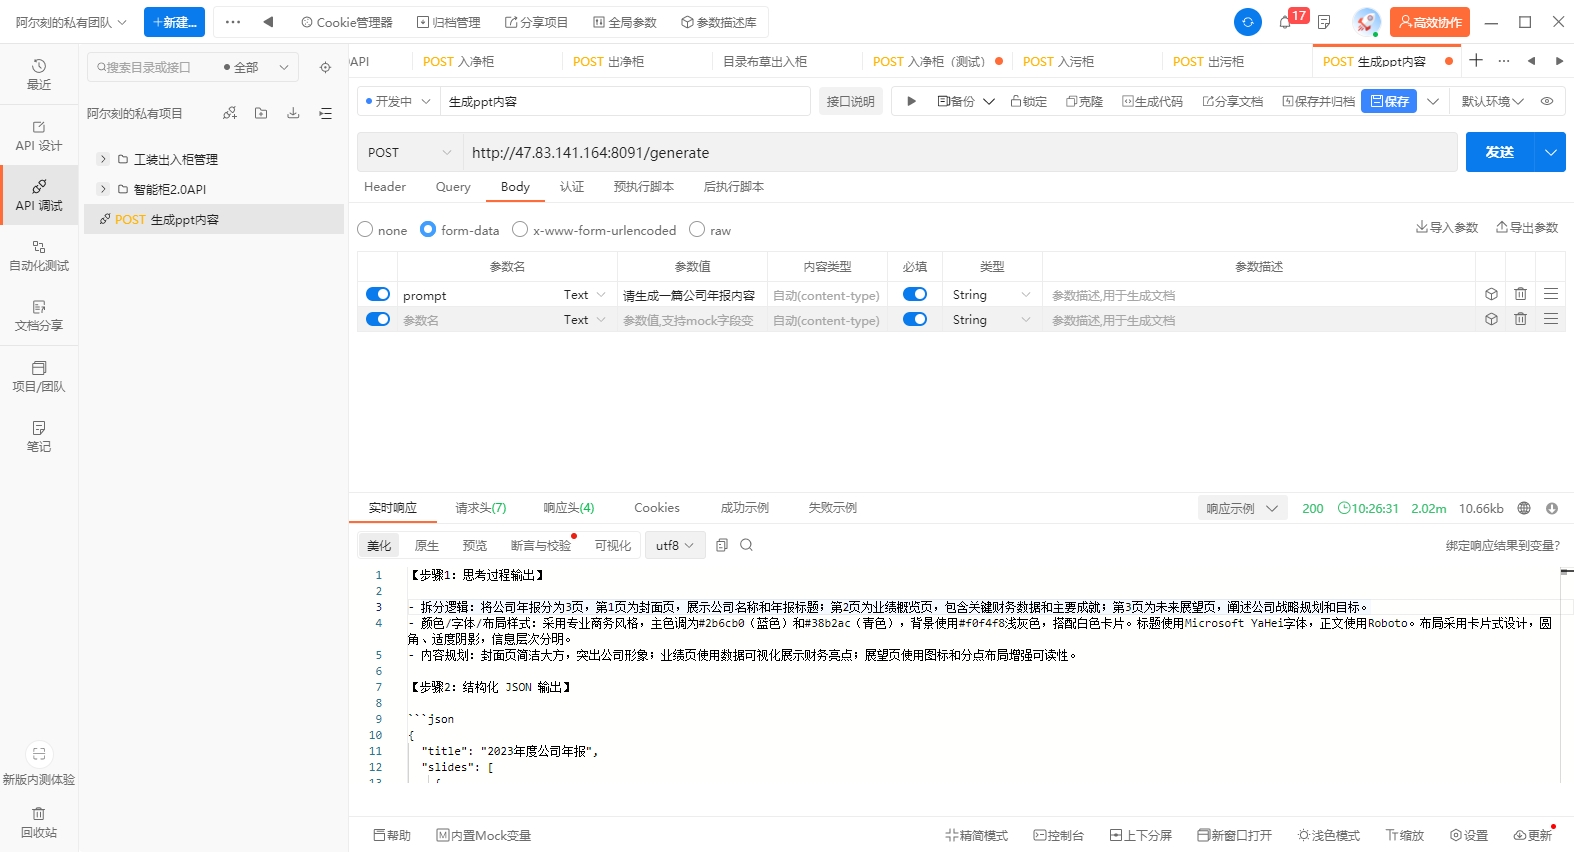Expand the 工装出入柜管理 folder

[102, 159]
